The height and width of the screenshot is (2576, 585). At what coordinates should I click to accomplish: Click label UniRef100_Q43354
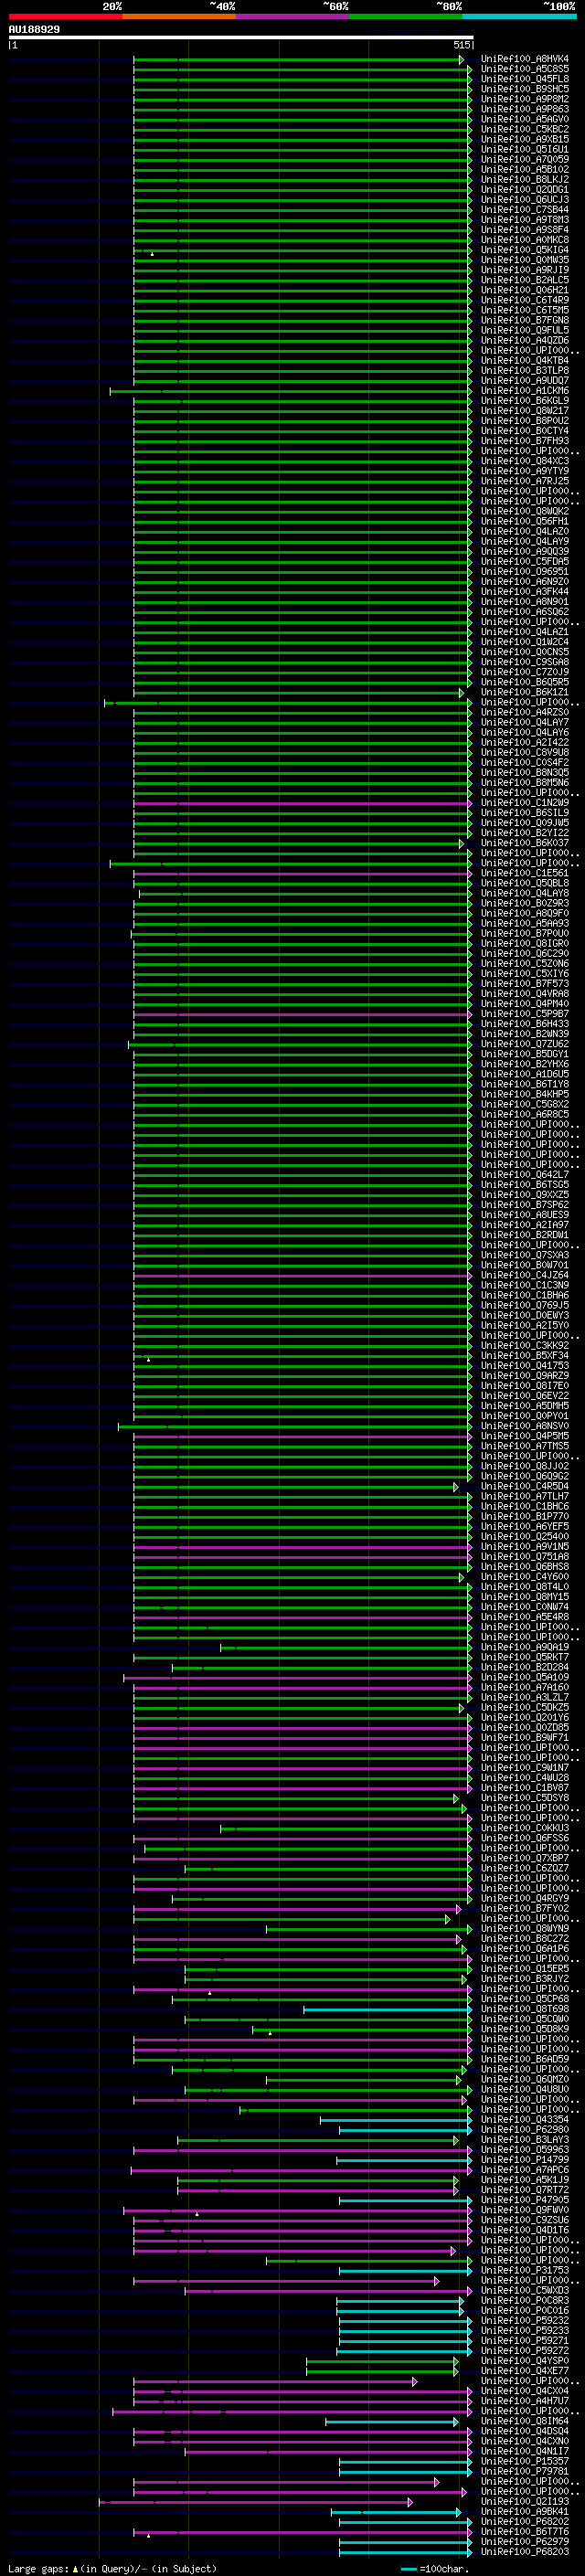click(525, 2120)
